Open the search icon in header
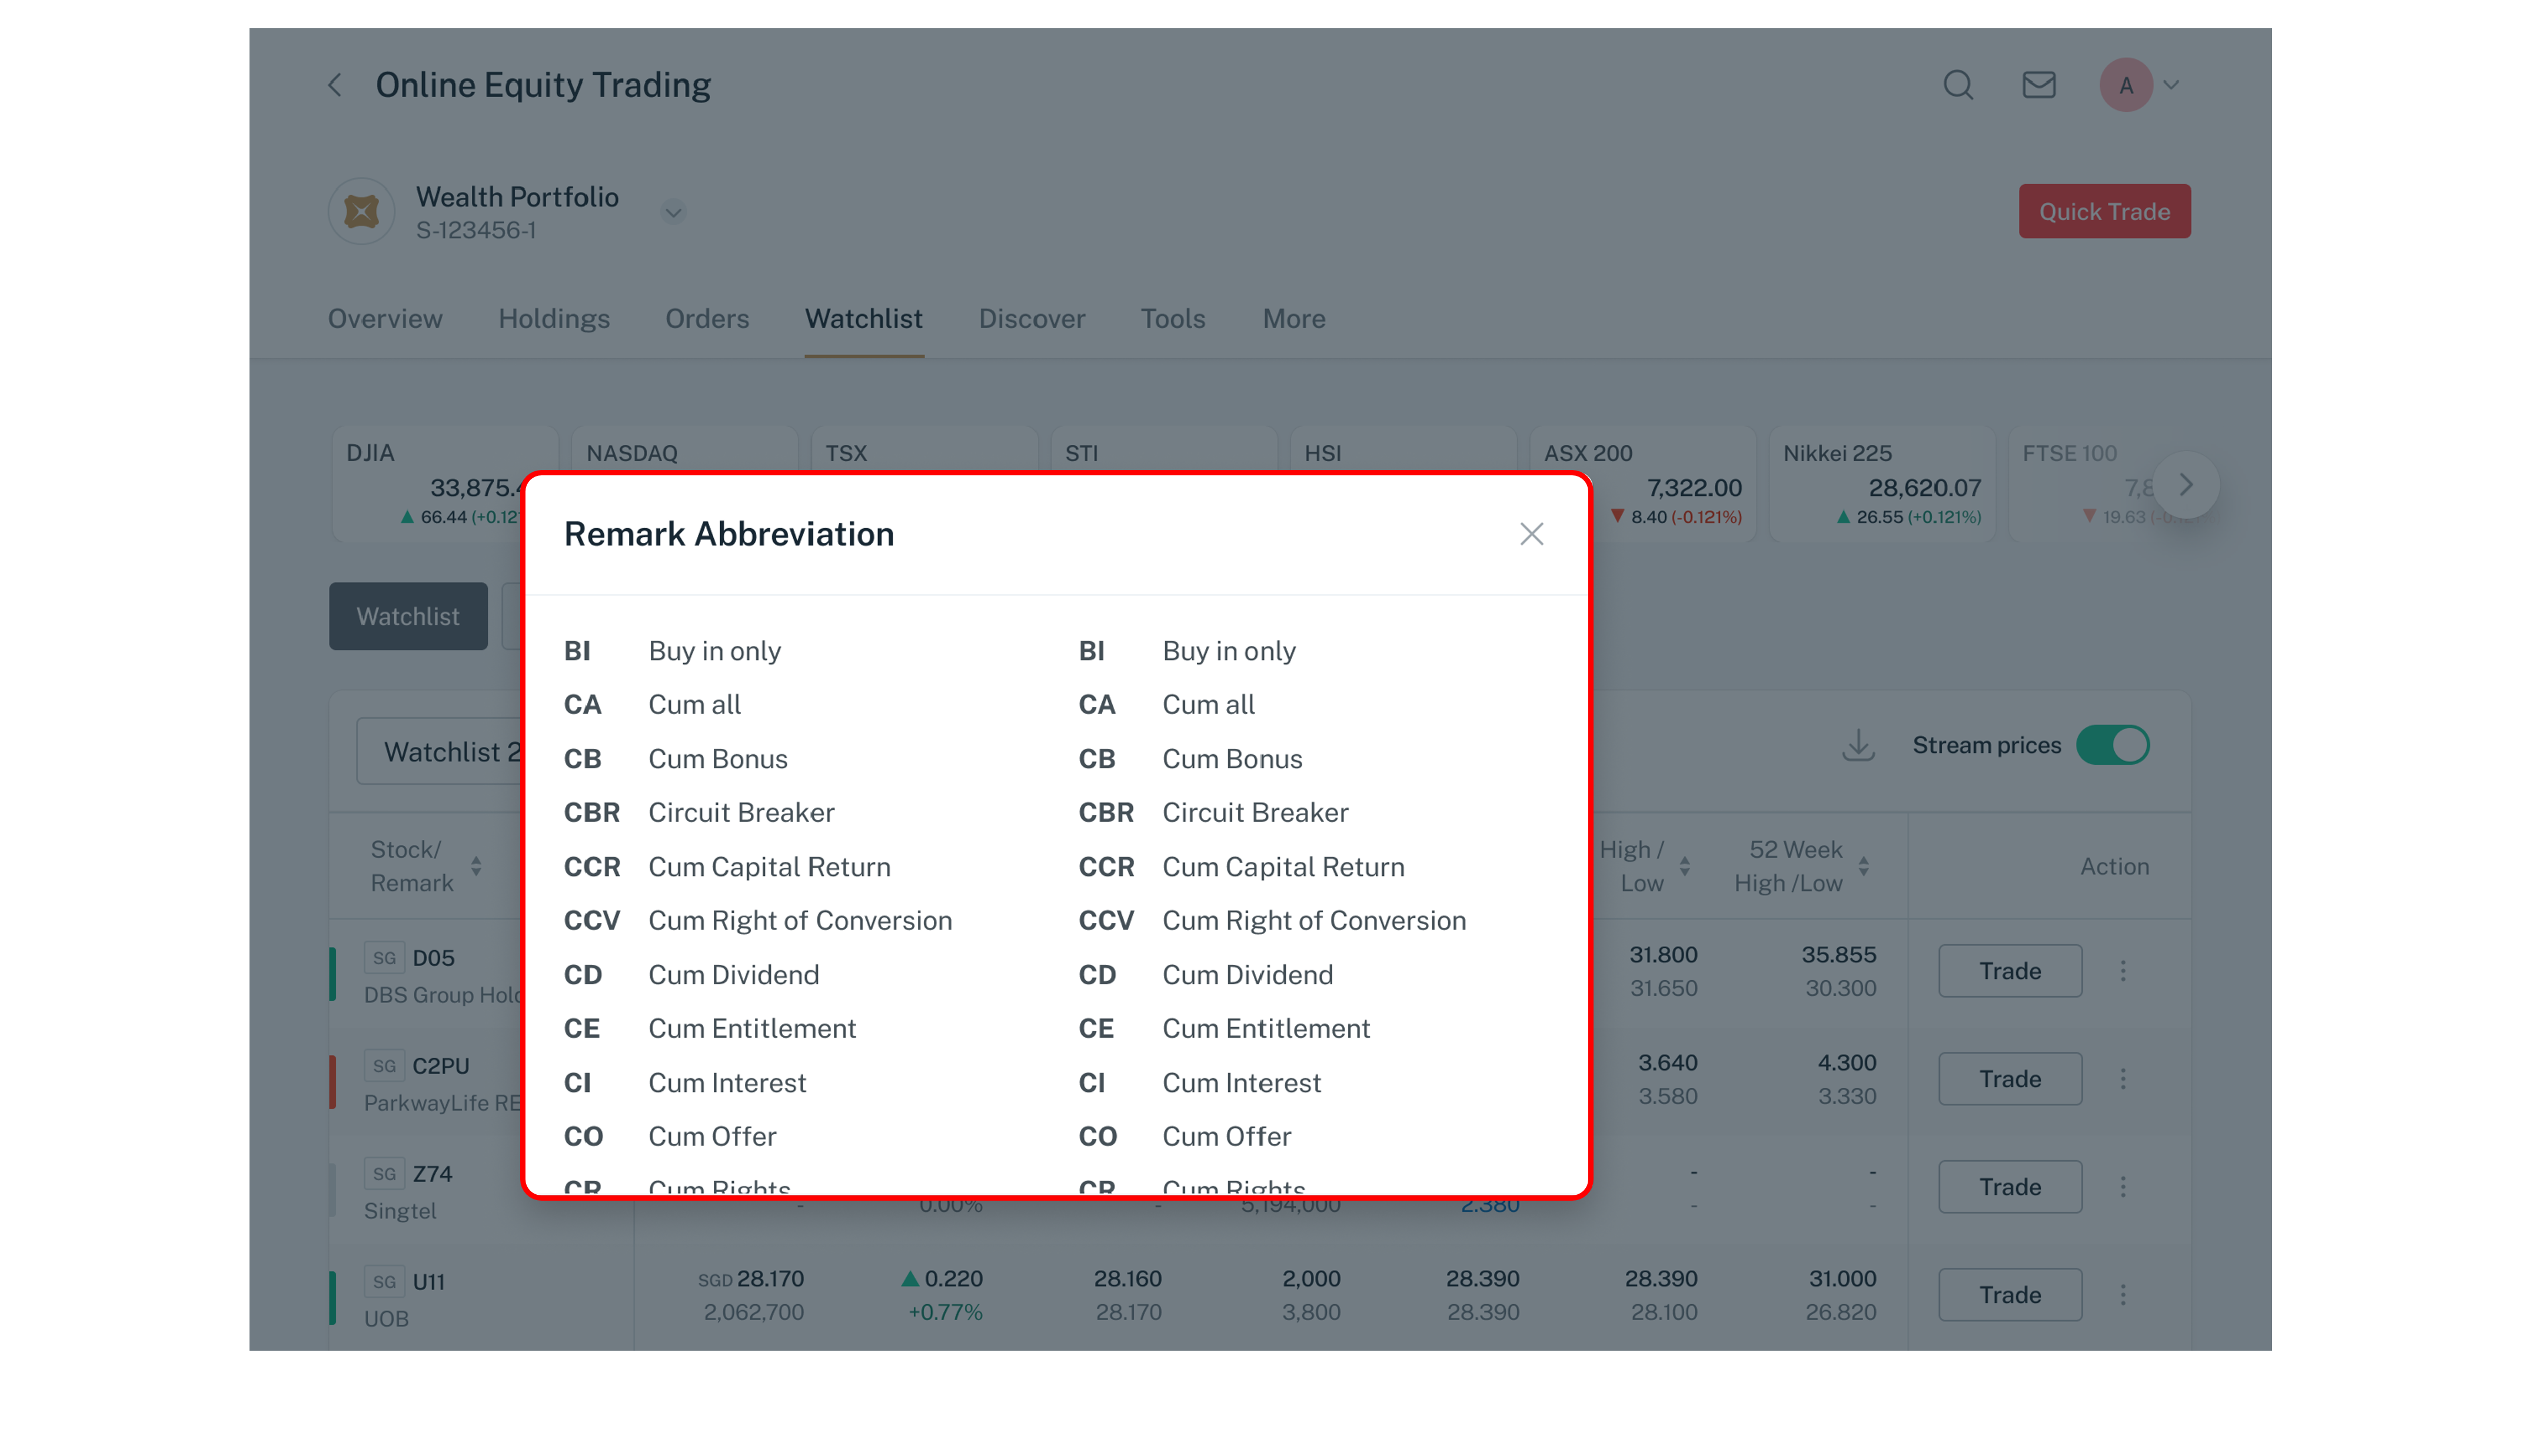This screenshot has width=2528, height=1456. tap(1958, 85)
